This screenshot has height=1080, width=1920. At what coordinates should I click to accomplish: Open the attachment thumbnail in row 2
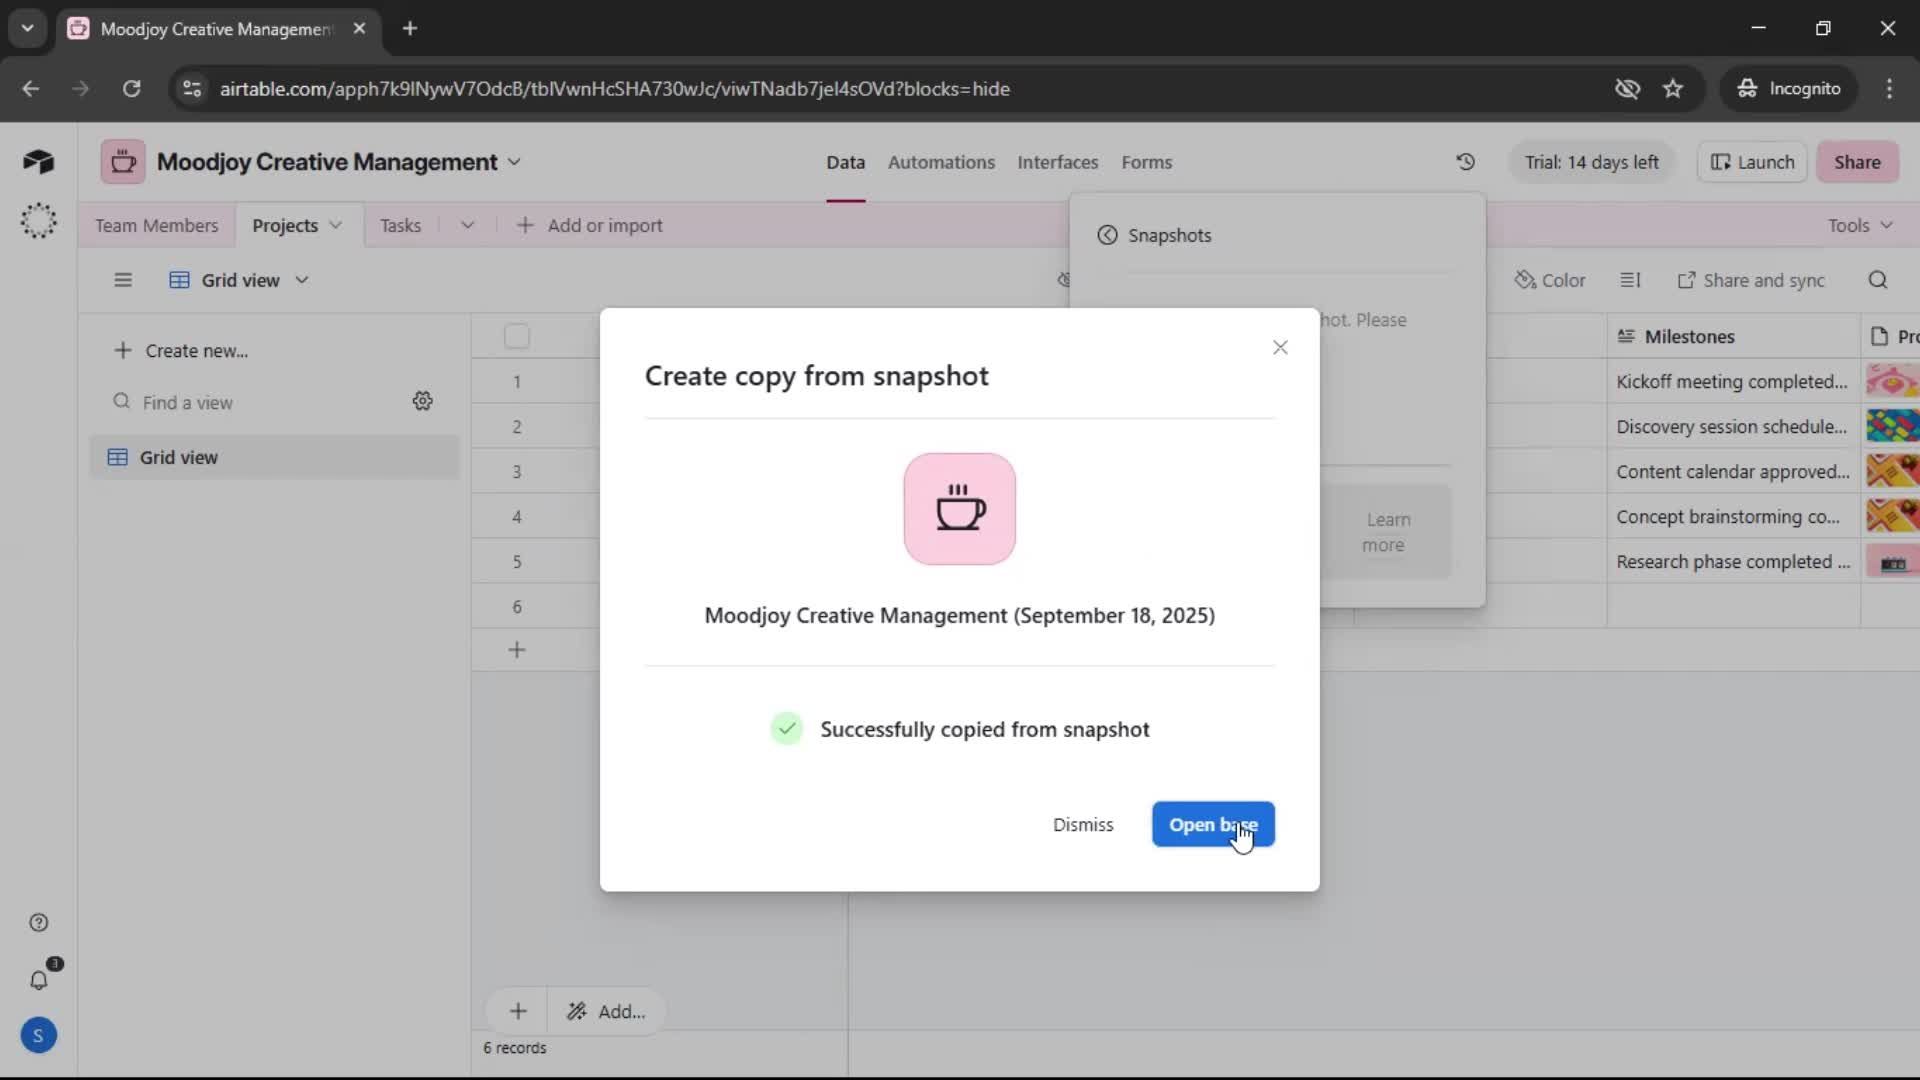click(1892, 426)
